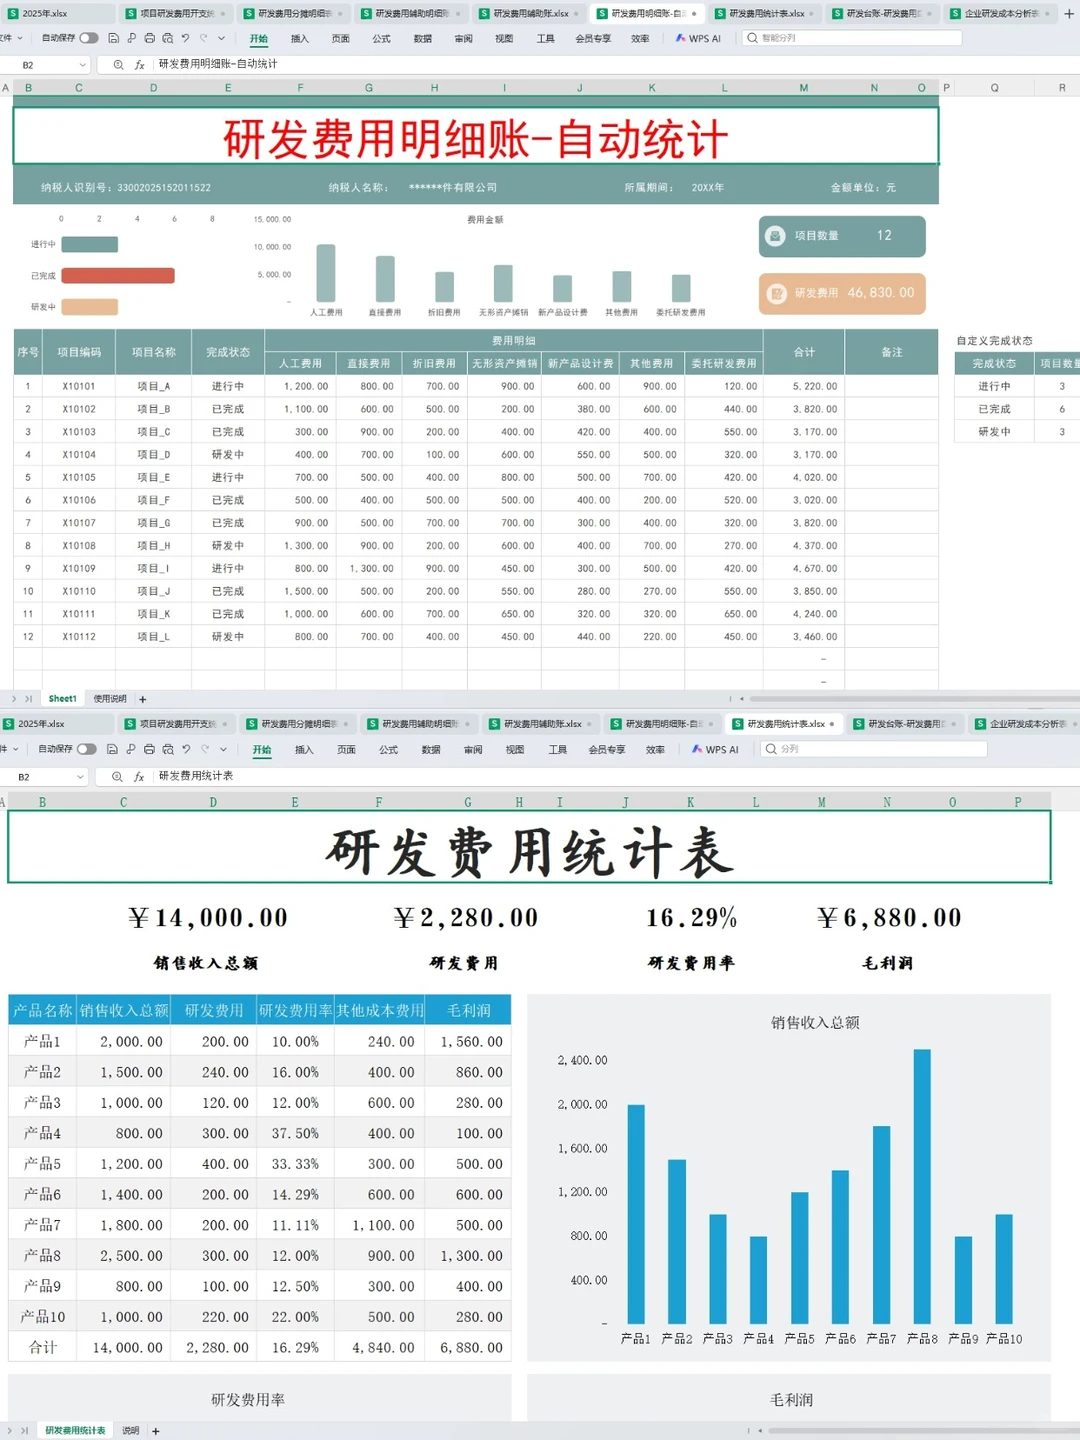The image size is (1080, 1440).
Task: Click the green 进行中 status bar
Action: [x=89, y=243]
